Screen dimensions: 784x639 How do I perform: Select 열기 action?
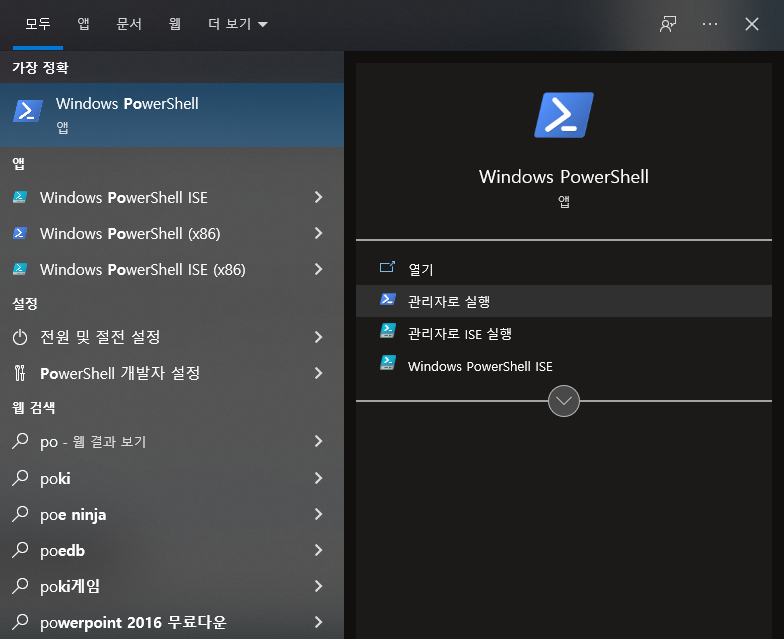564,269
